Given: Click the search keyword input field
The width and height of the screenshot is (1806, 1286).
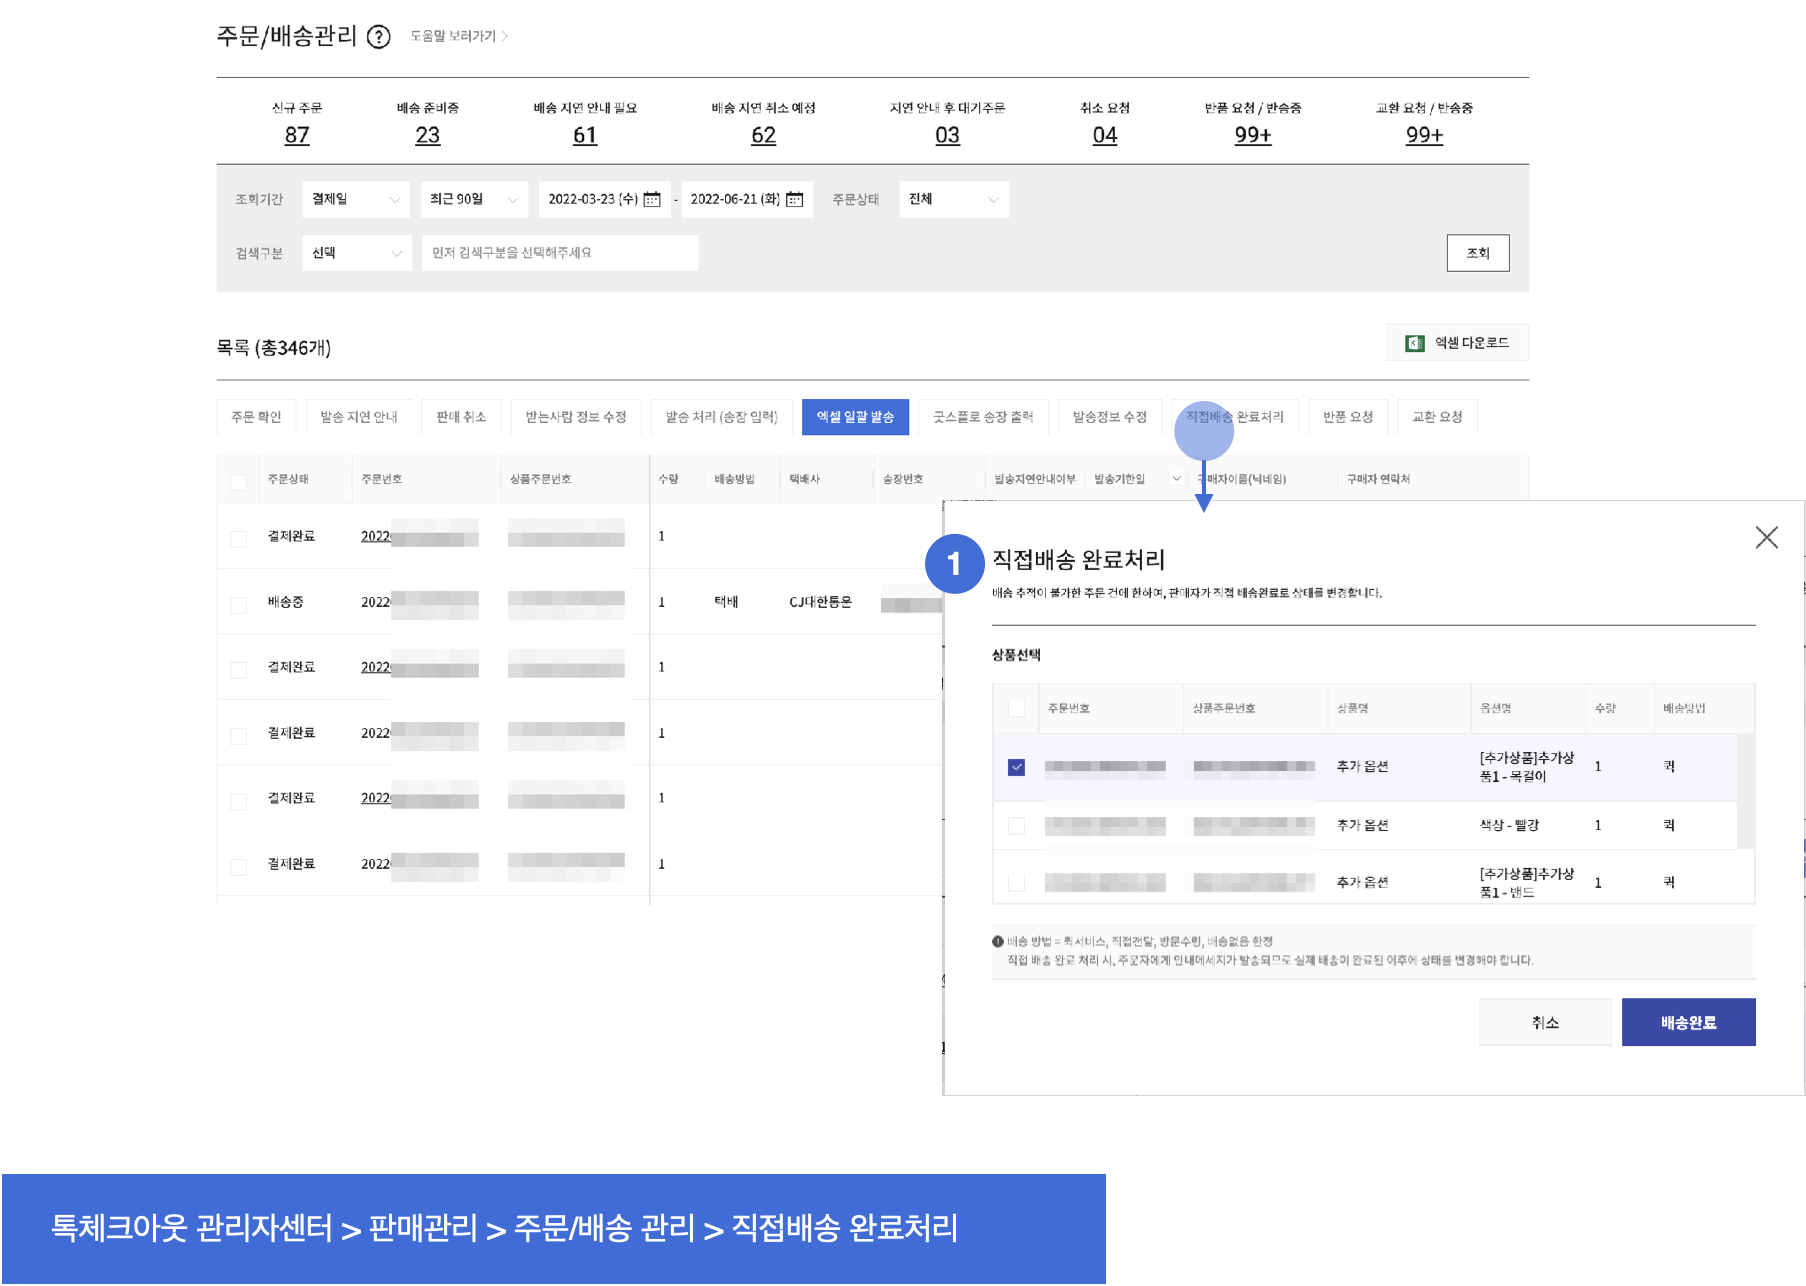Looking at the screenshot, I should coord(559,253).
